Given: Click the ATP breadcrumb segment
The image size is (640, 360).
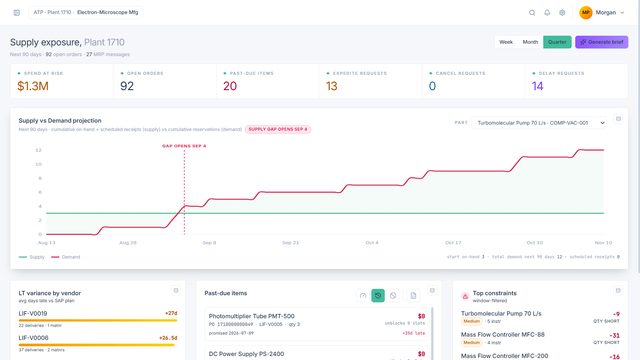Looking at the screenshot, I should tap(38, 13).
